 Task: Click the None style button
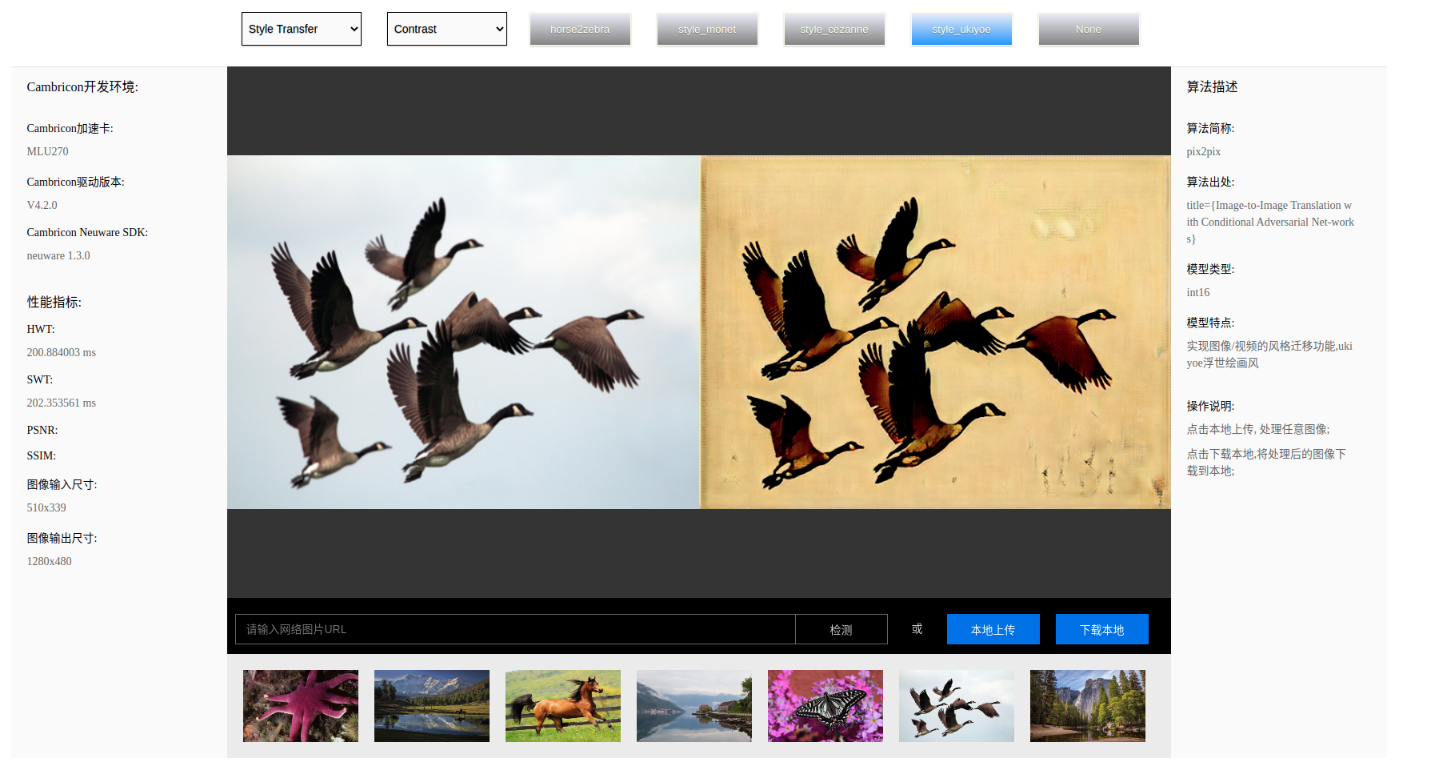(x=1088, y=29)
